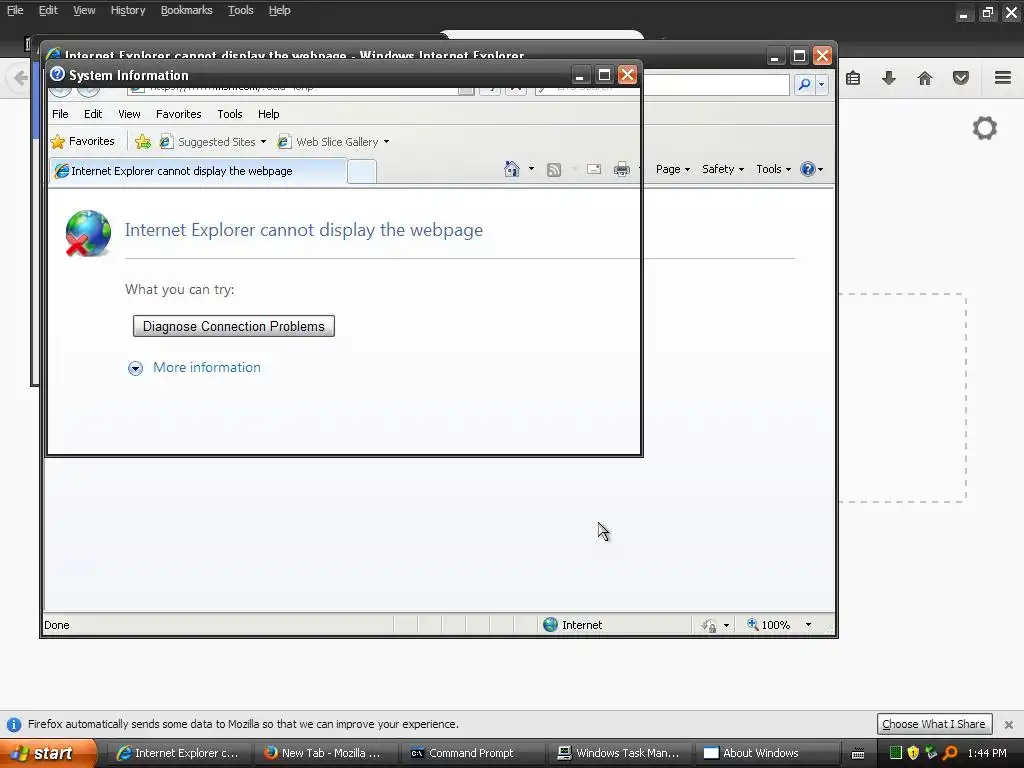
Task: Switch to Windows Task Manager taskbar button
Action: point(618,753)
